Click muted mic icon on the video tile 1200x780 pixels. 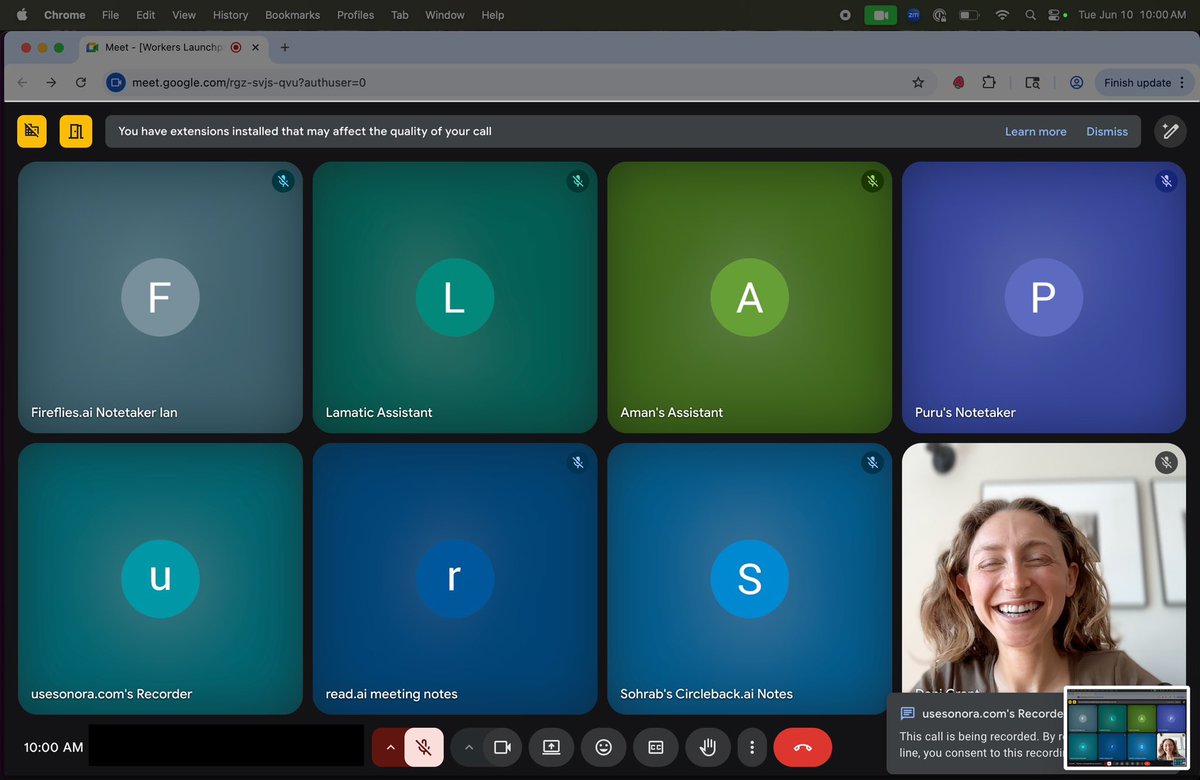coord(1166,462)
